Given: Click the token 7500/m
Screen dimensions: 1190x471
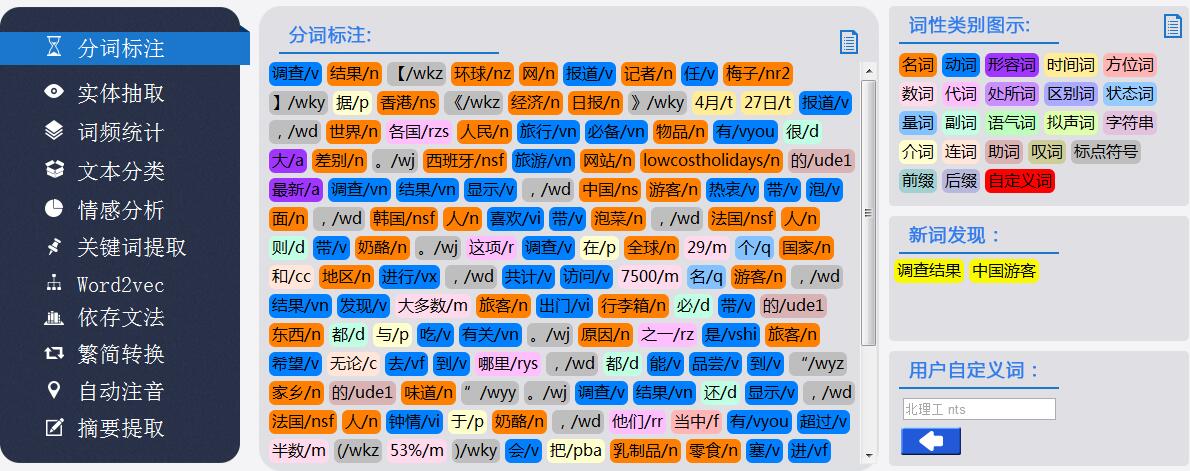Looking at the screenshot, I should 650,277.
